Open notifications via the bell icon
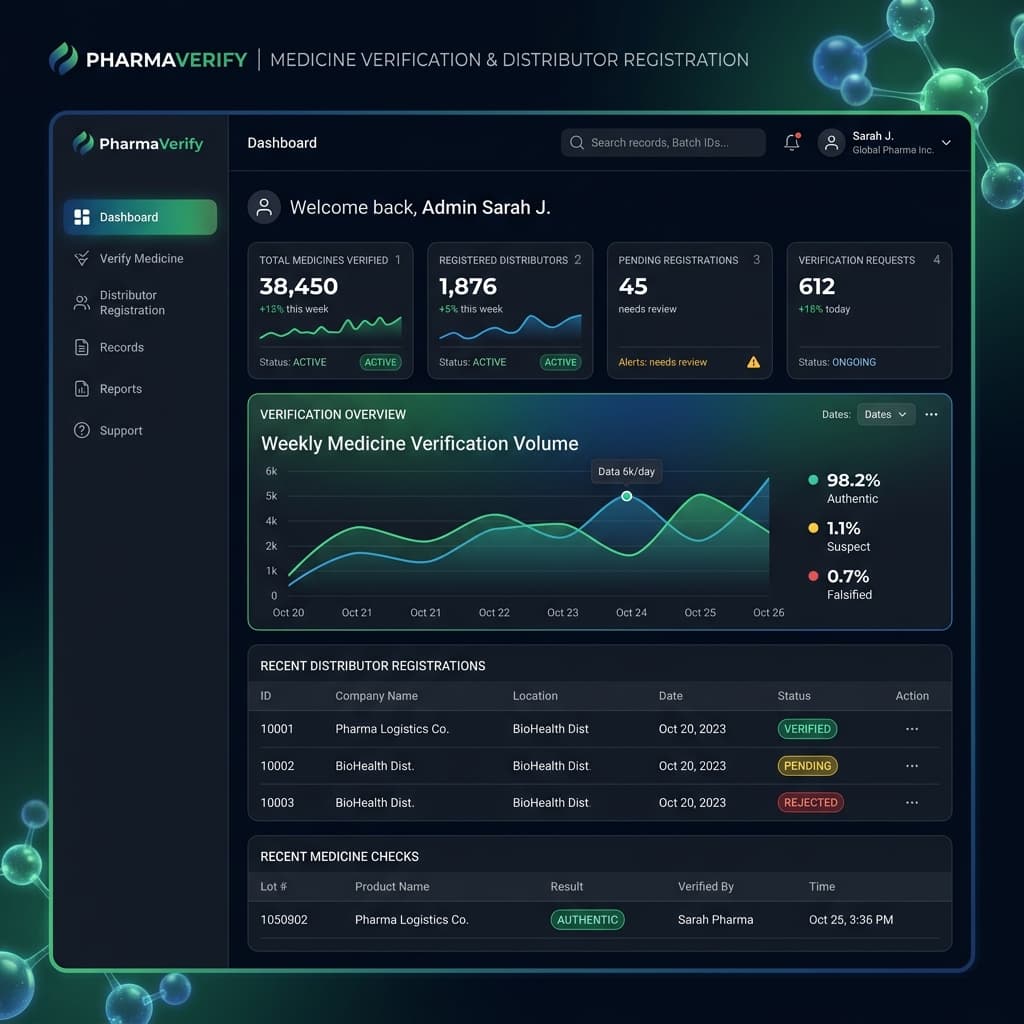 792,142
